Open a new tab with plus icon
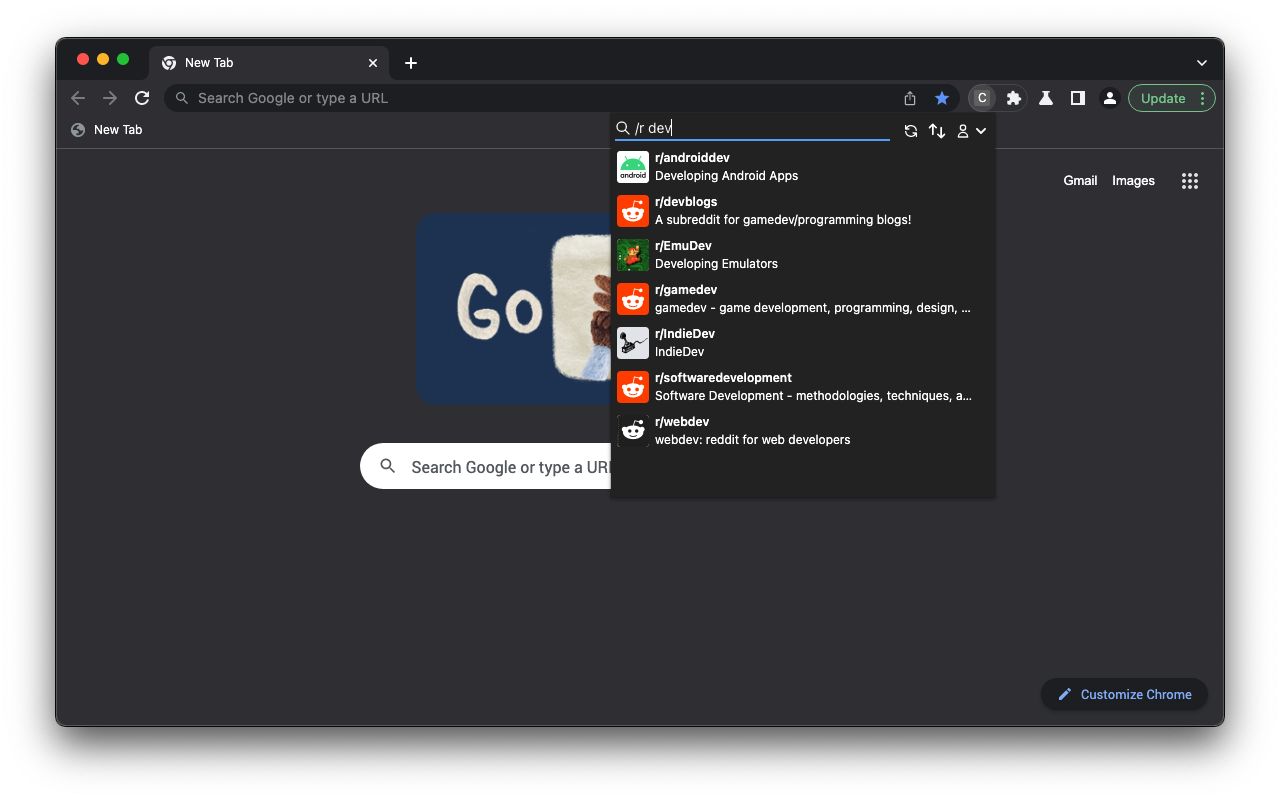The width and height of the screenshot is (1280, 800). coord(411,63)
